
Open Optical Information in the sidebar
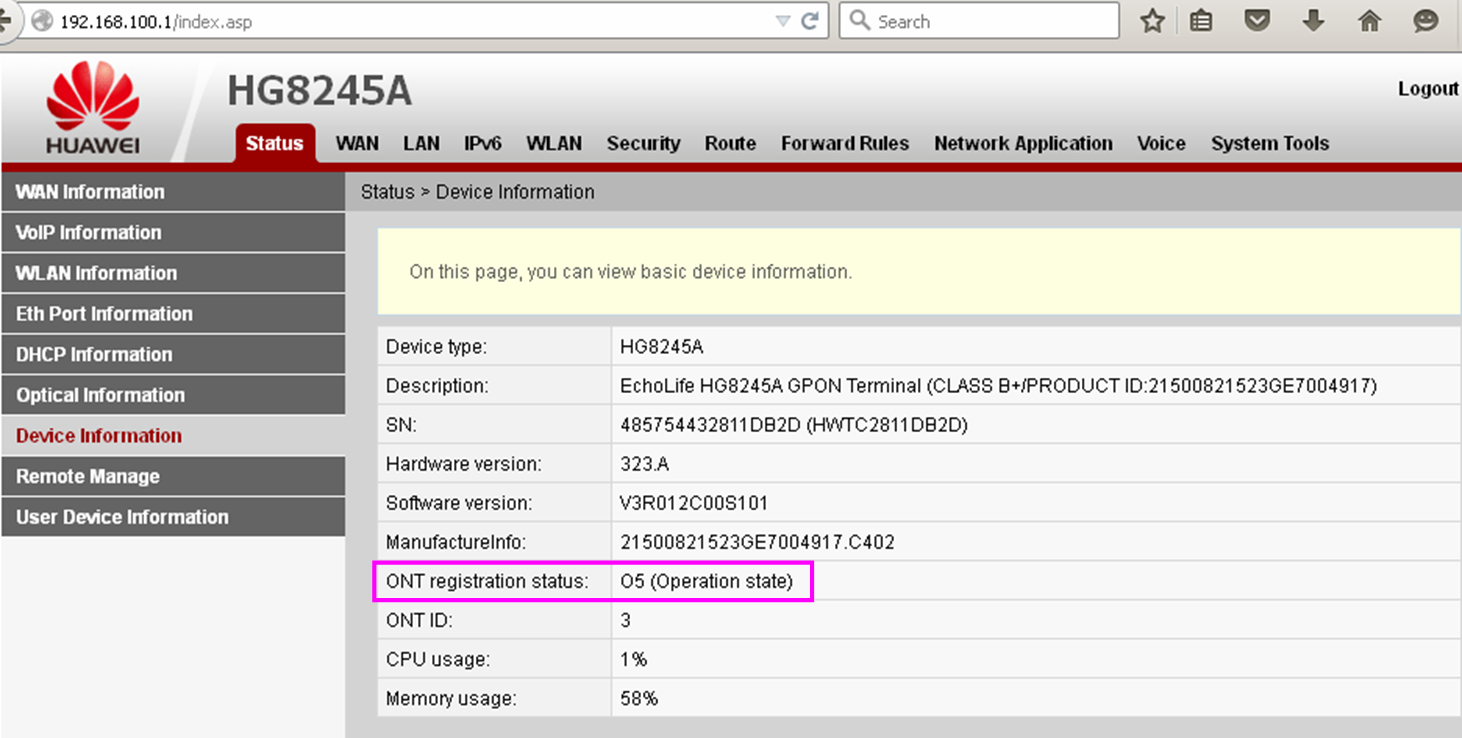tap(100, 395)
